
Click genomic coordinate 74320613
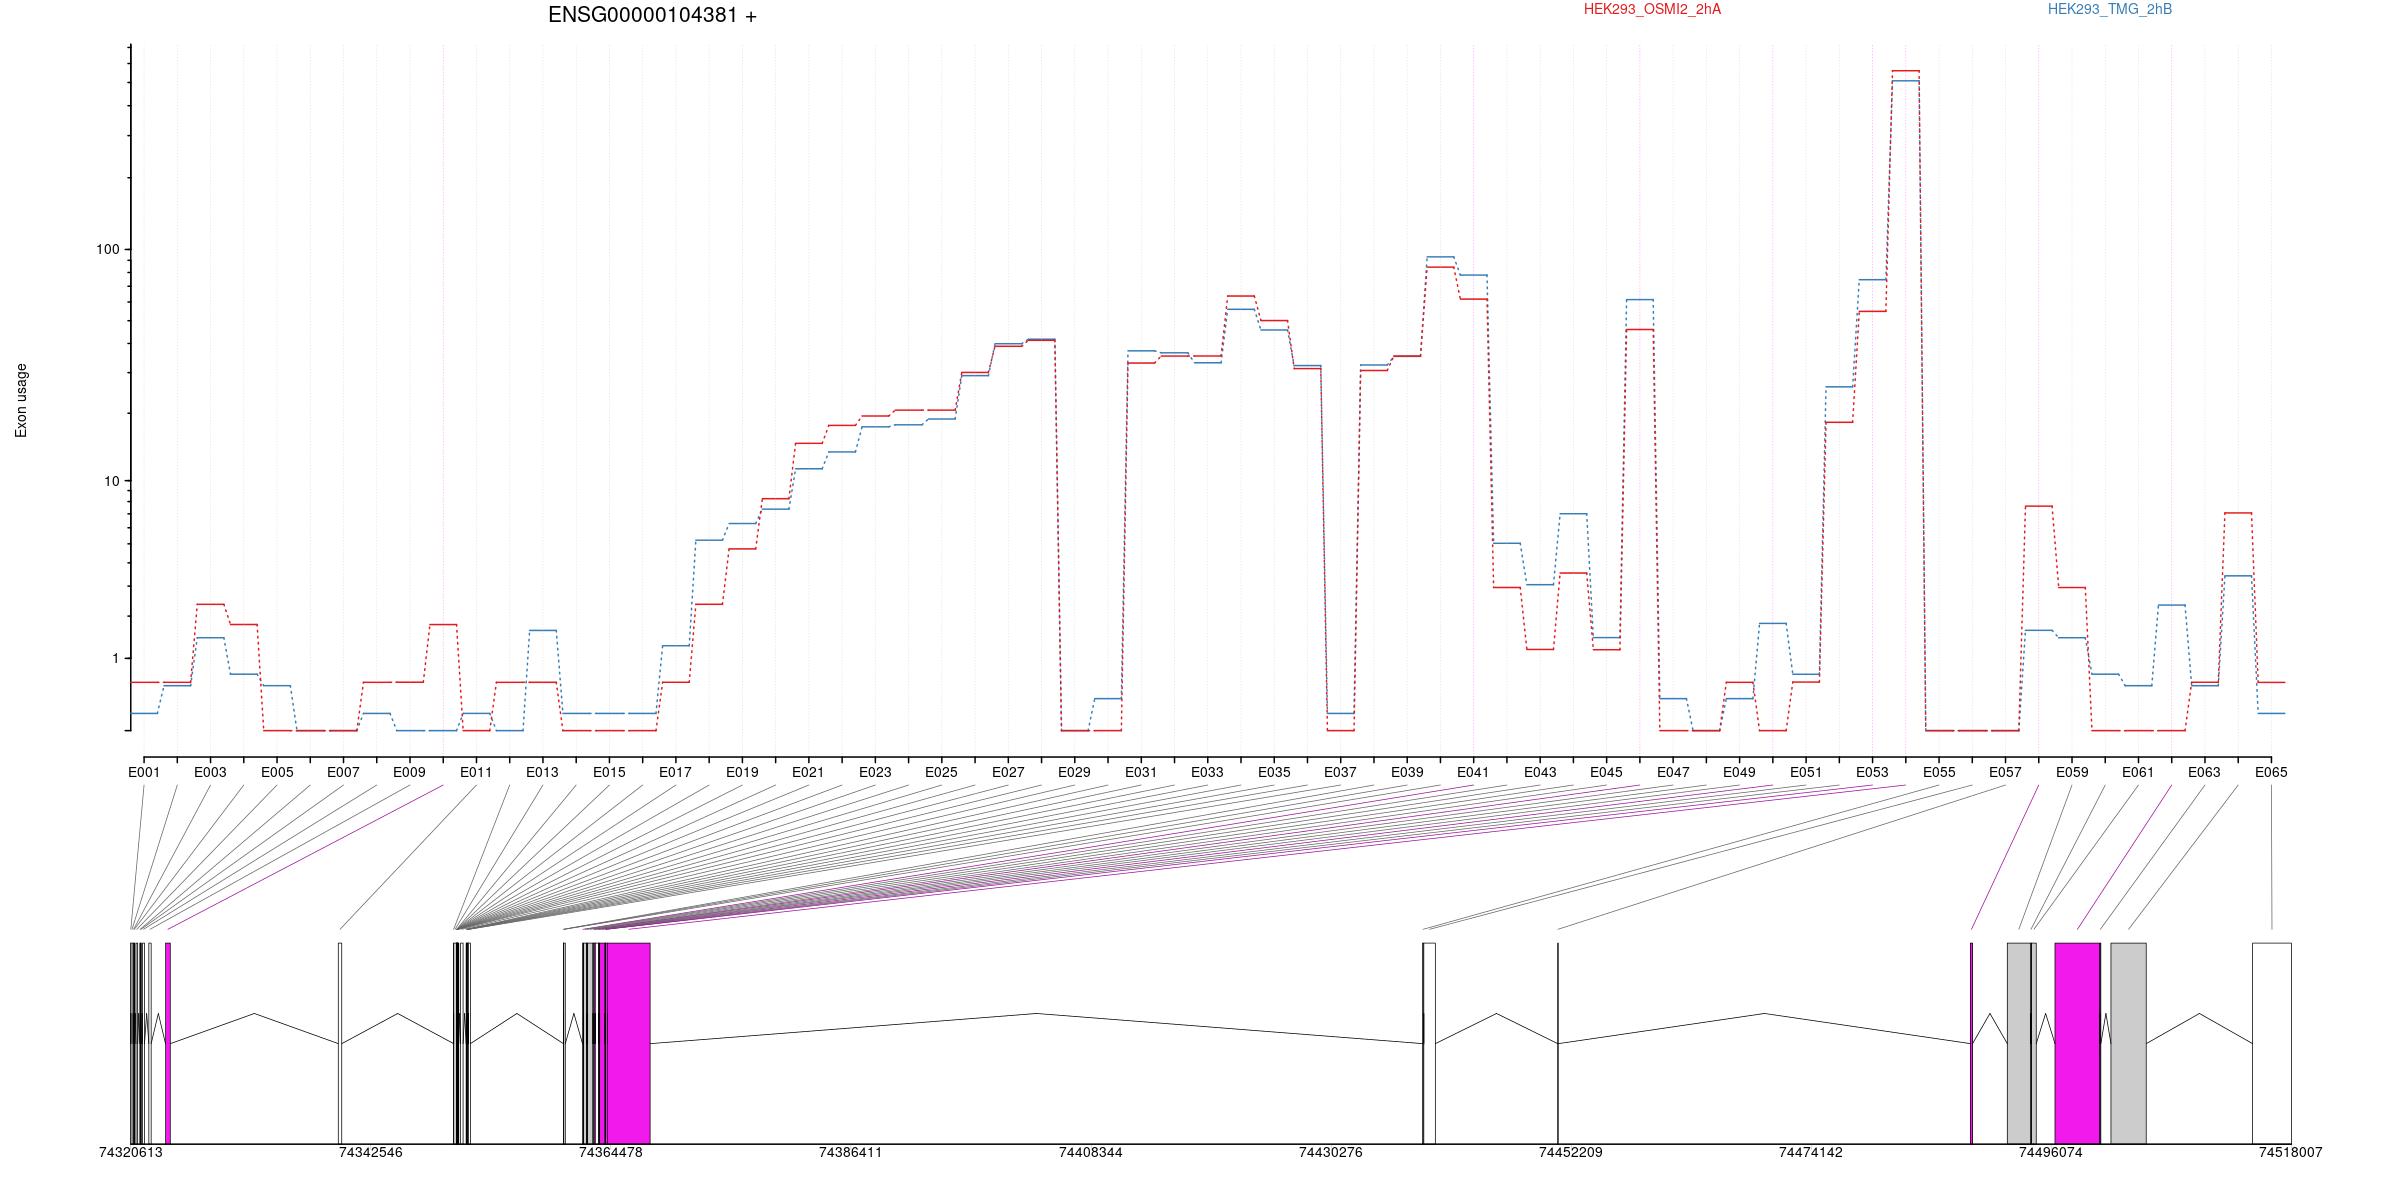point(131,1152)
